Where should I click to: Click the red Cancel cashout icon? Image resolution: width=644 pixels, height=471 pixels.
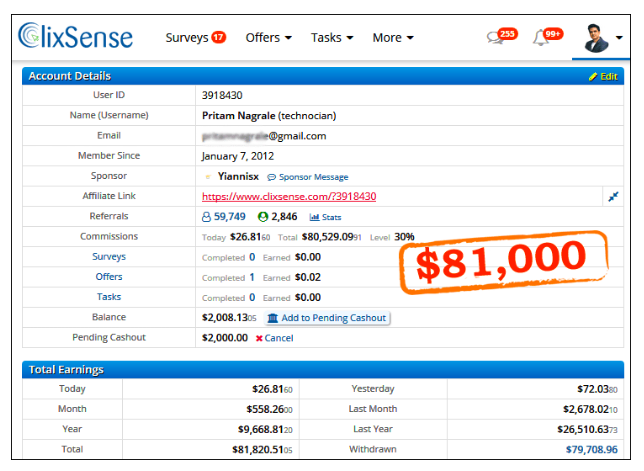coord(260,338)
